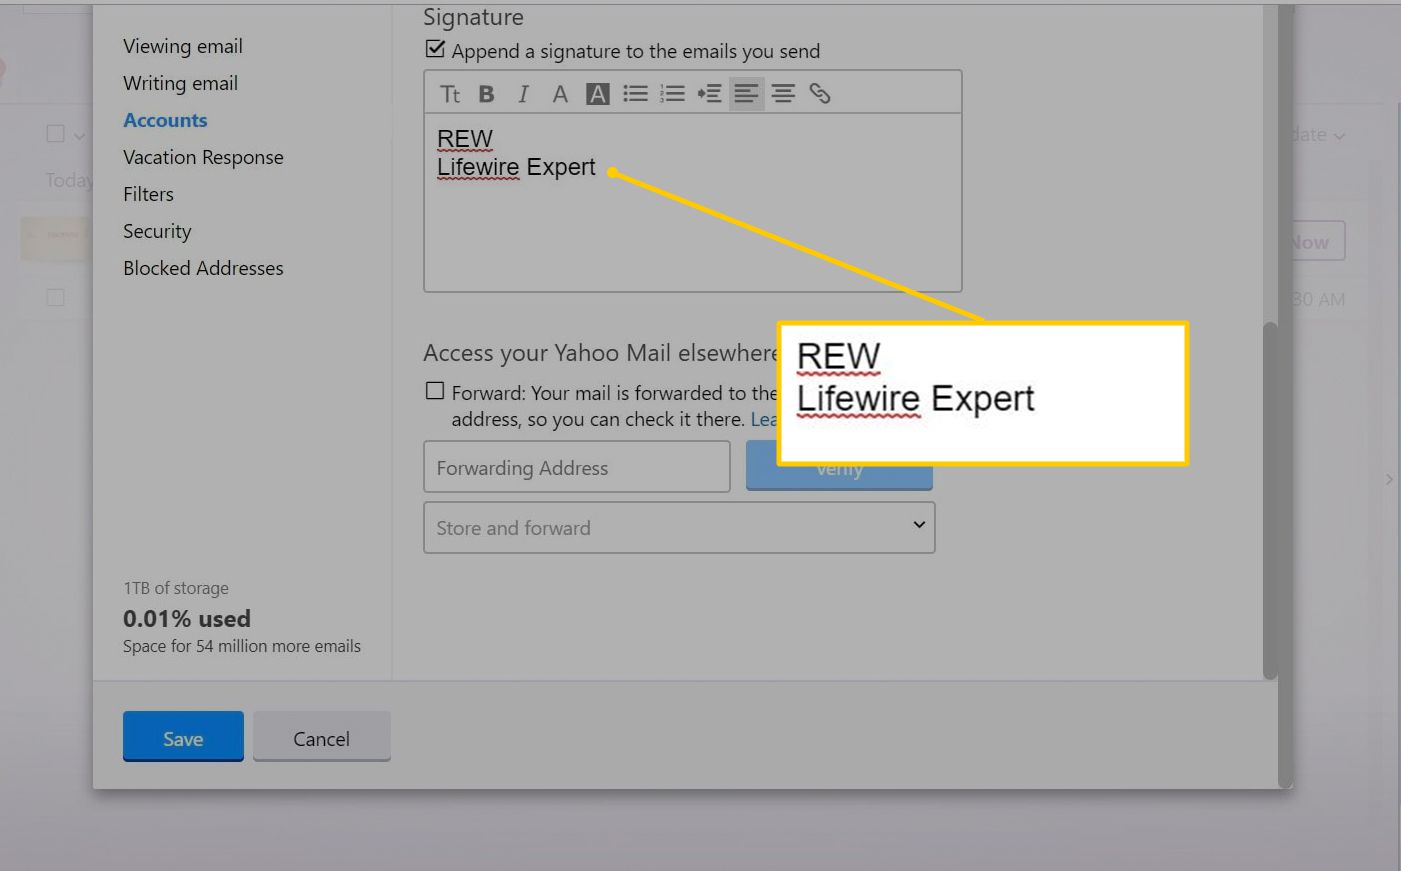Open Viewing email settings
The width and height of the screenshot is (1401, 871).
[183, 46]
